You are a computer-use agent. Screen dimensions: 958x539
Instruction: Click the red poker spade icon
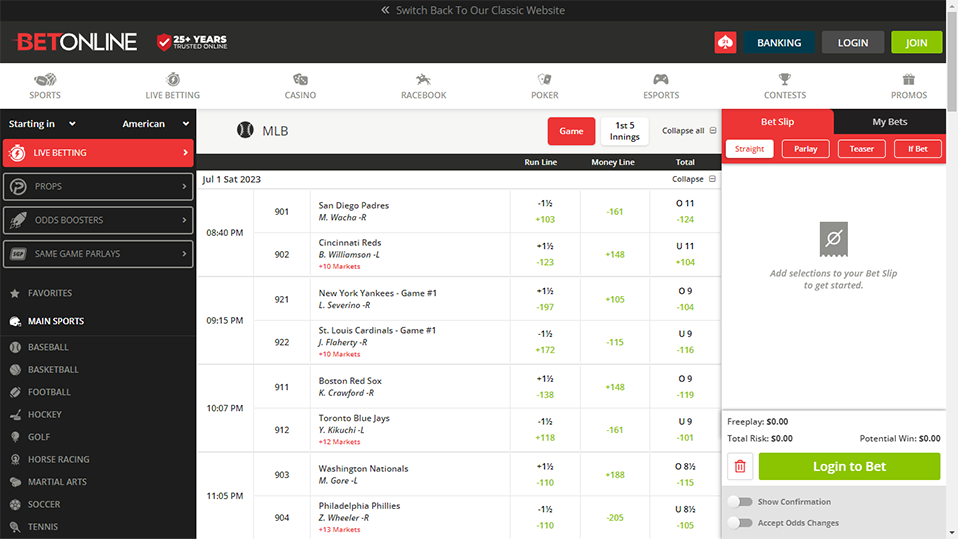coord(725,43)
